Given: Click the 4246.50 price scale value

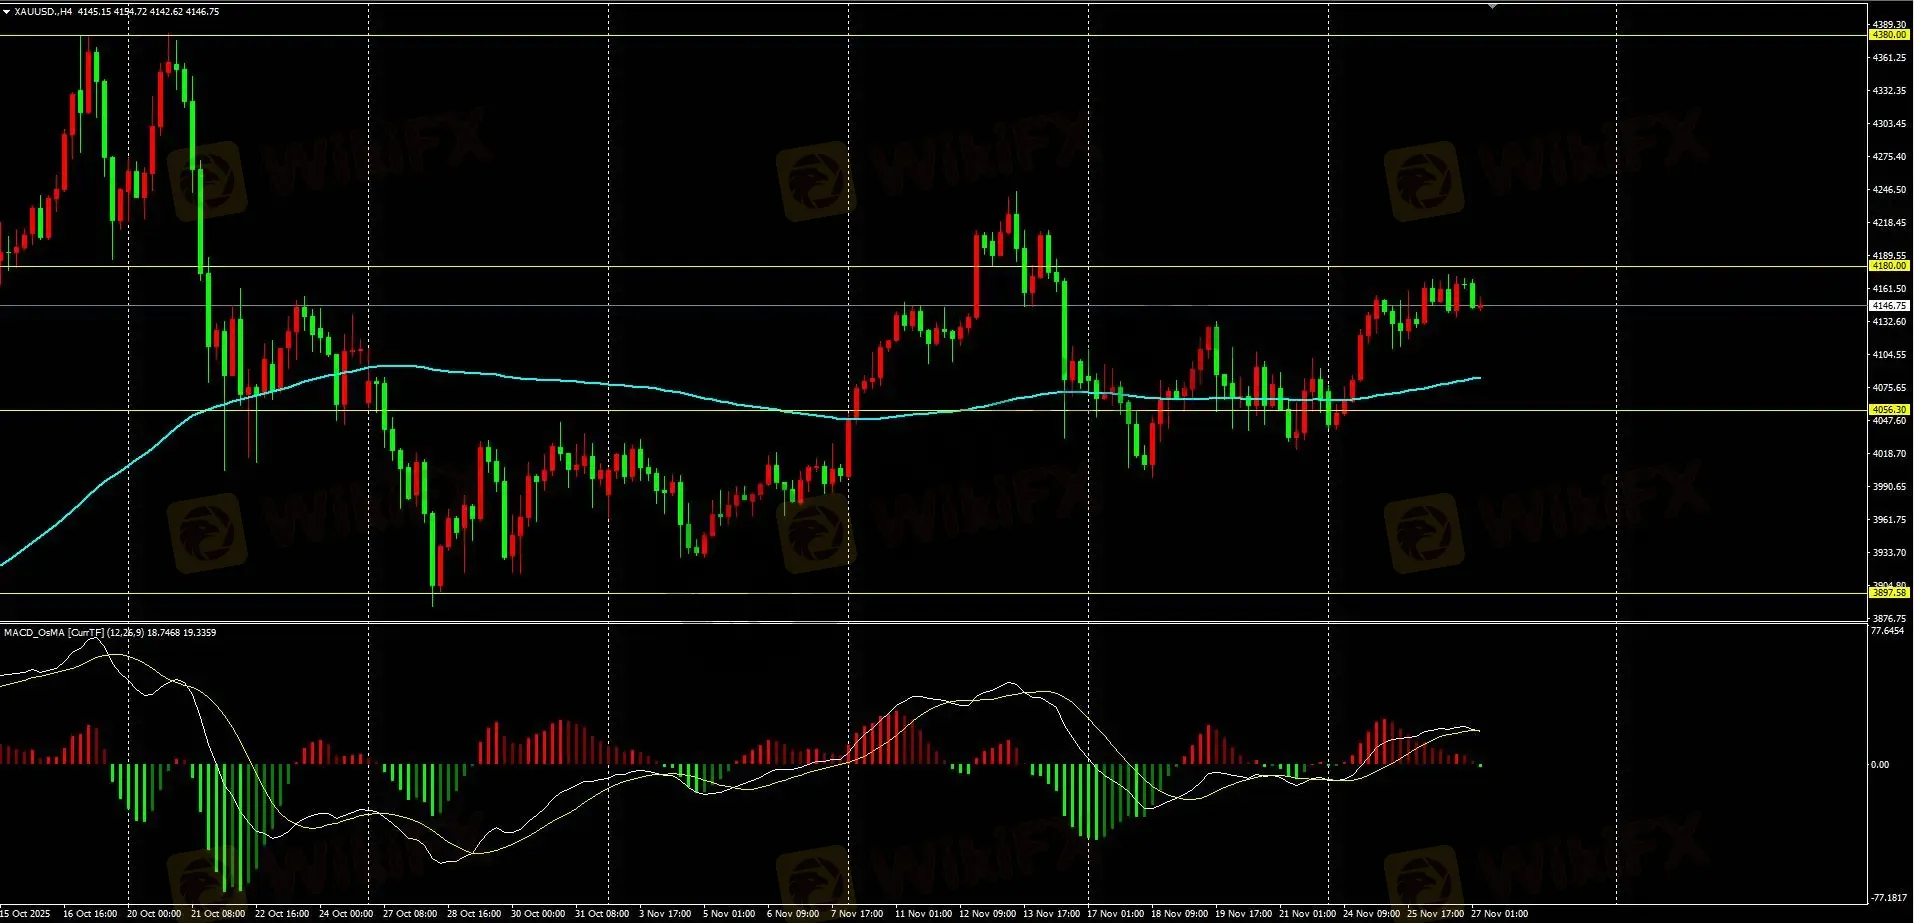Looking at the screenshot, I should click(1889, 190).
